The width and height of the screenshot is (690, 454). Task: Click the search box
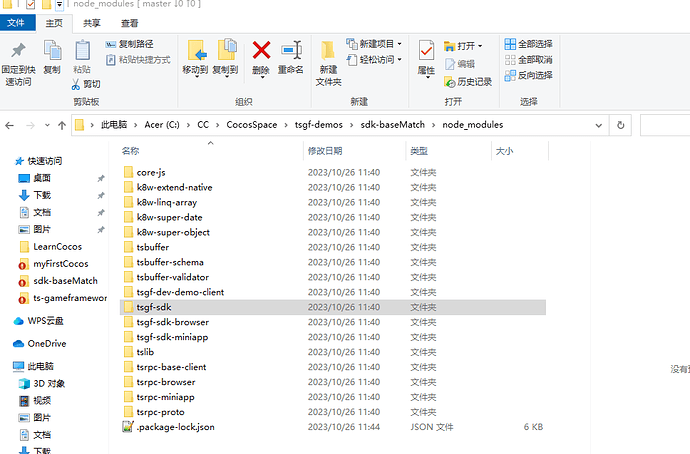click(x=664, y=125)
